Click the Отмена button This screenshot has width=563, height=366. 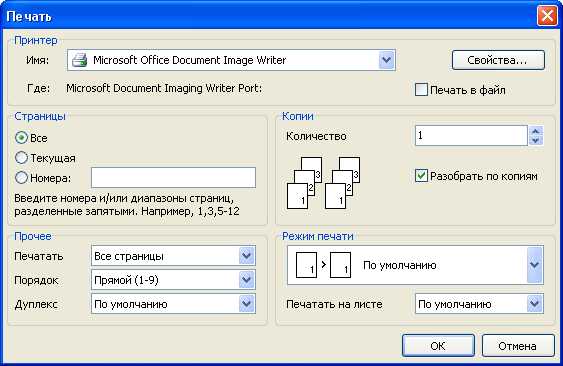point(518,346)
